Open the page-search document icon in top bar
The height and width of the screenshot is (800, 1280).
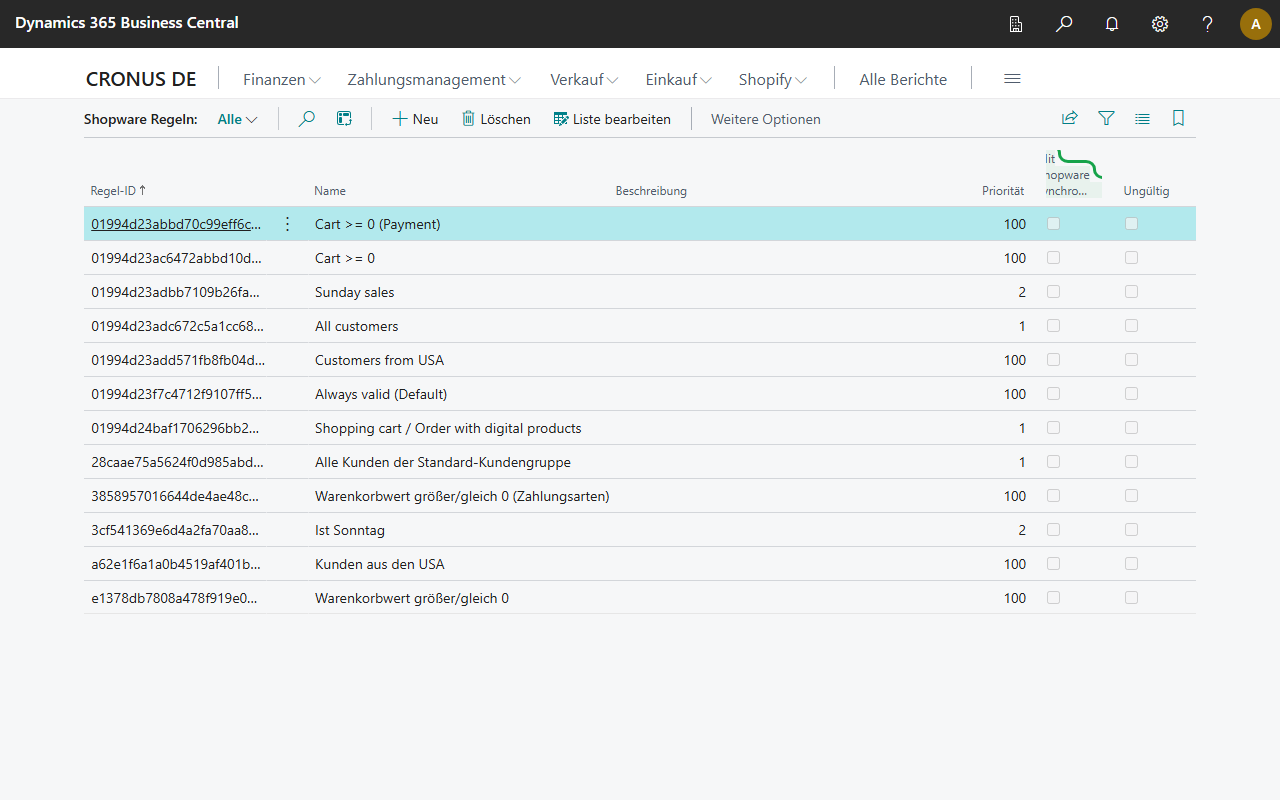coord(1016,24)
